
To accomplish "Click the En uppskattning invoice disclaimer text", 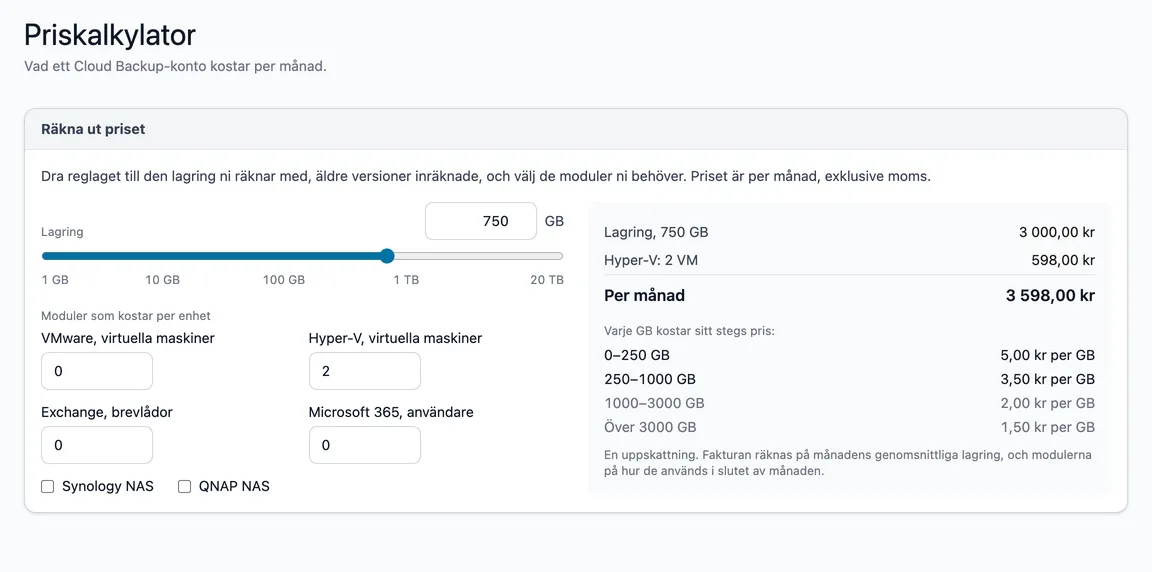I will pyautogui.click(x=848, y=463).
